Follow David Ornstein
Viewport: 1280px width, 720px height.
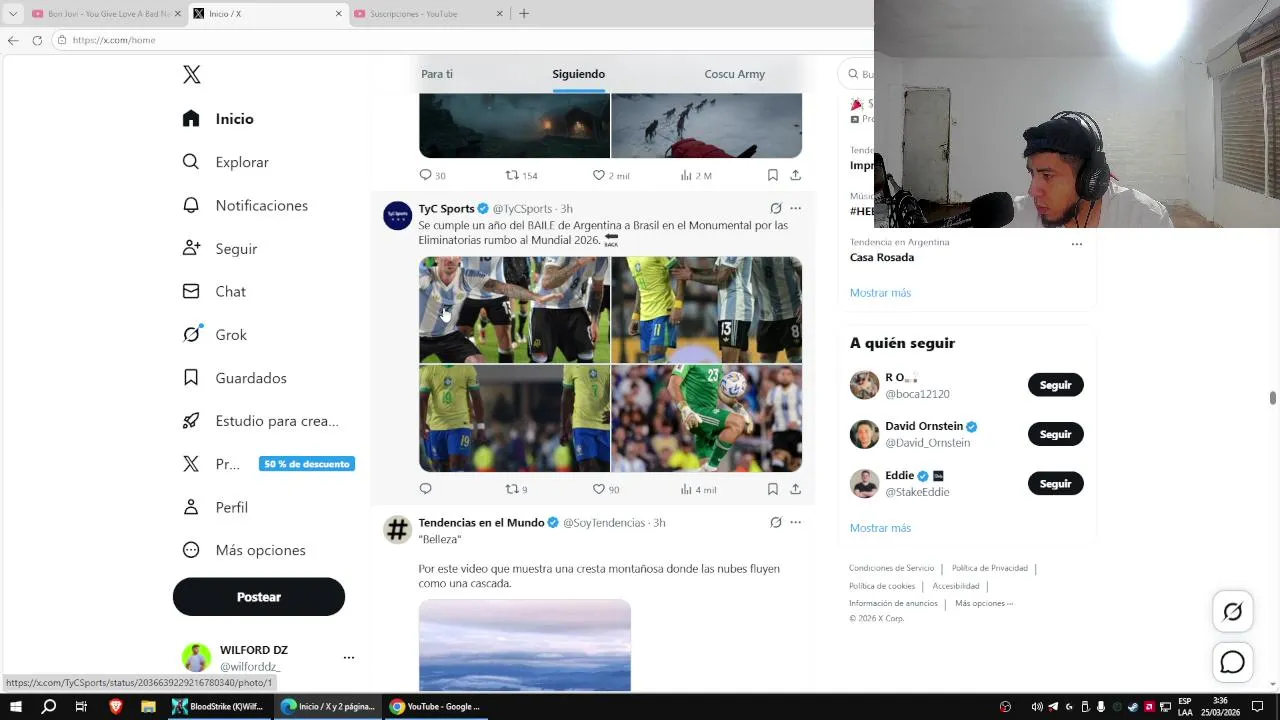pos(1055,434)
